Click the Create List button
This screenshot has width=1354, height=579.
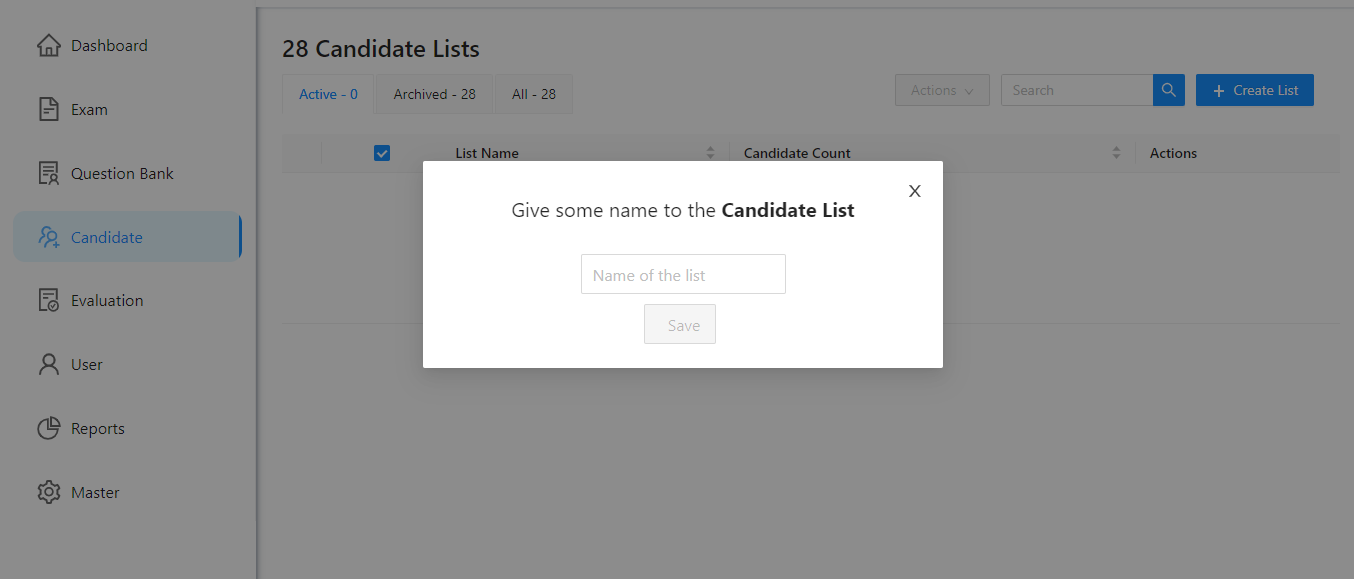[1255, 90]
